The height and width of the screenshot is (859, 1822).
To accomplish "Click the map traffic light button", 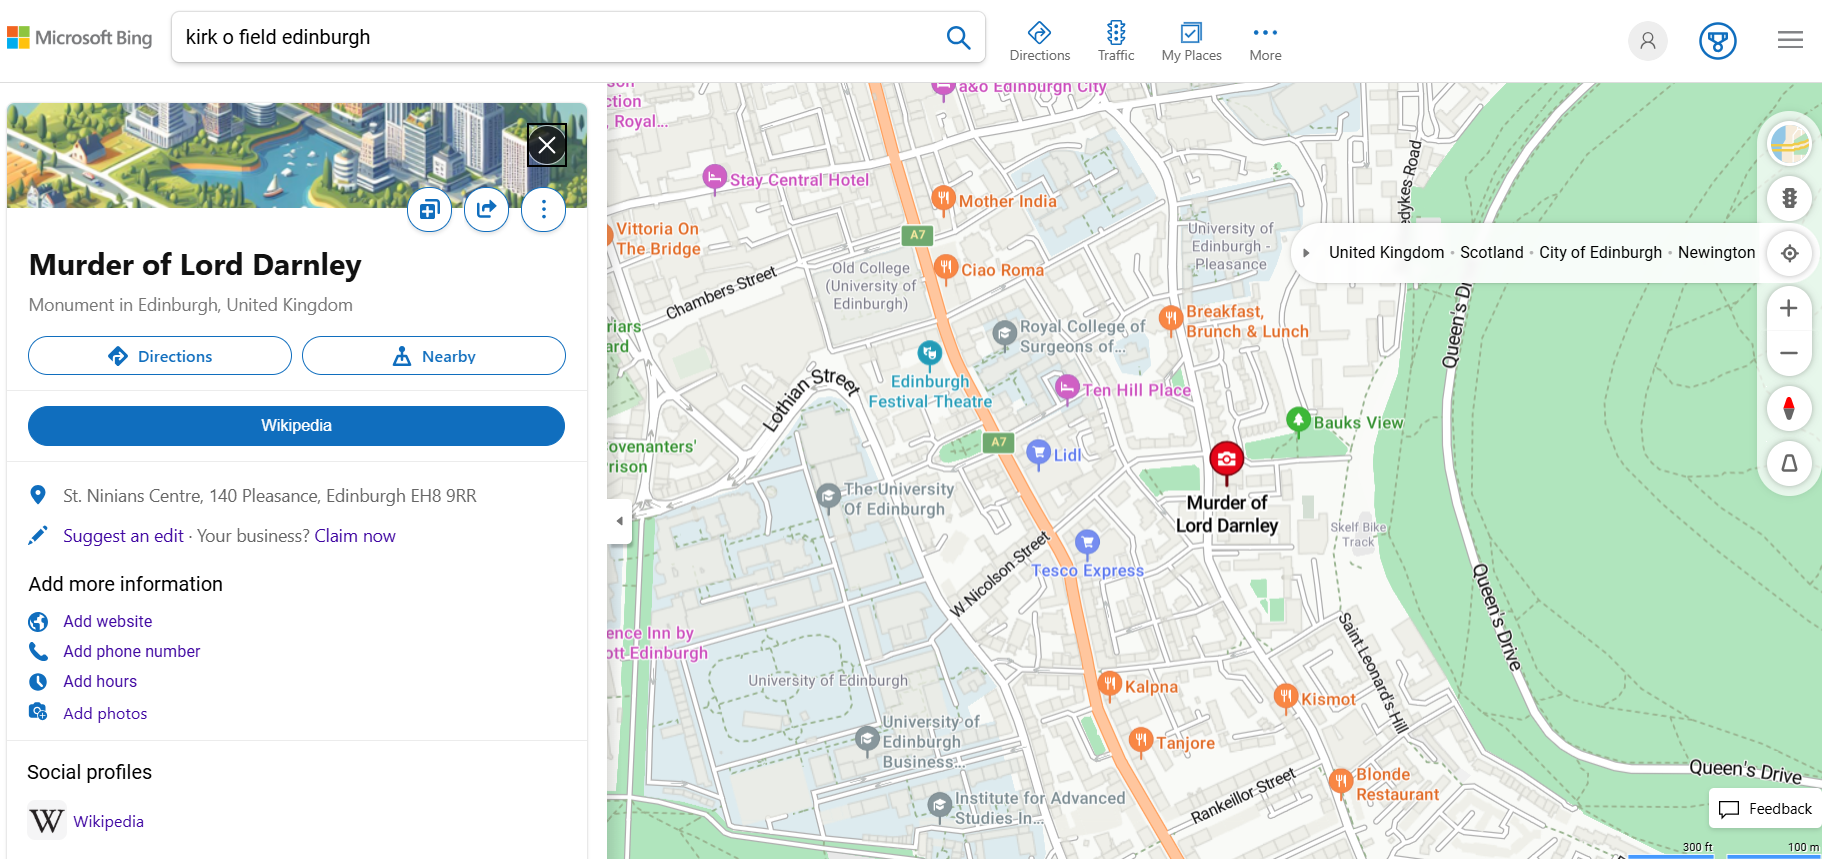I will click(x=1789, y=198).
